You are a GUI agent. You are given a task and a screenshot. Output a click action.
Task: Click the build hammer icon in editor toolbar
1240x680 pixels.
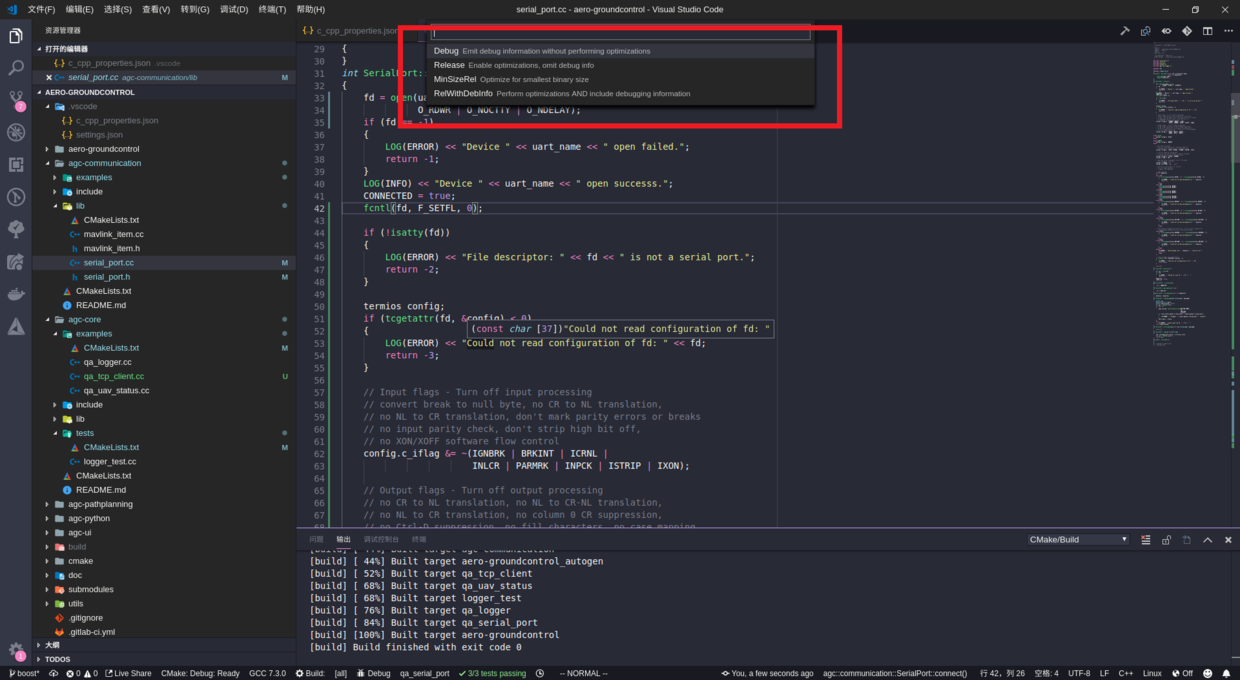pyautogui.click(x=1125, y=31)
